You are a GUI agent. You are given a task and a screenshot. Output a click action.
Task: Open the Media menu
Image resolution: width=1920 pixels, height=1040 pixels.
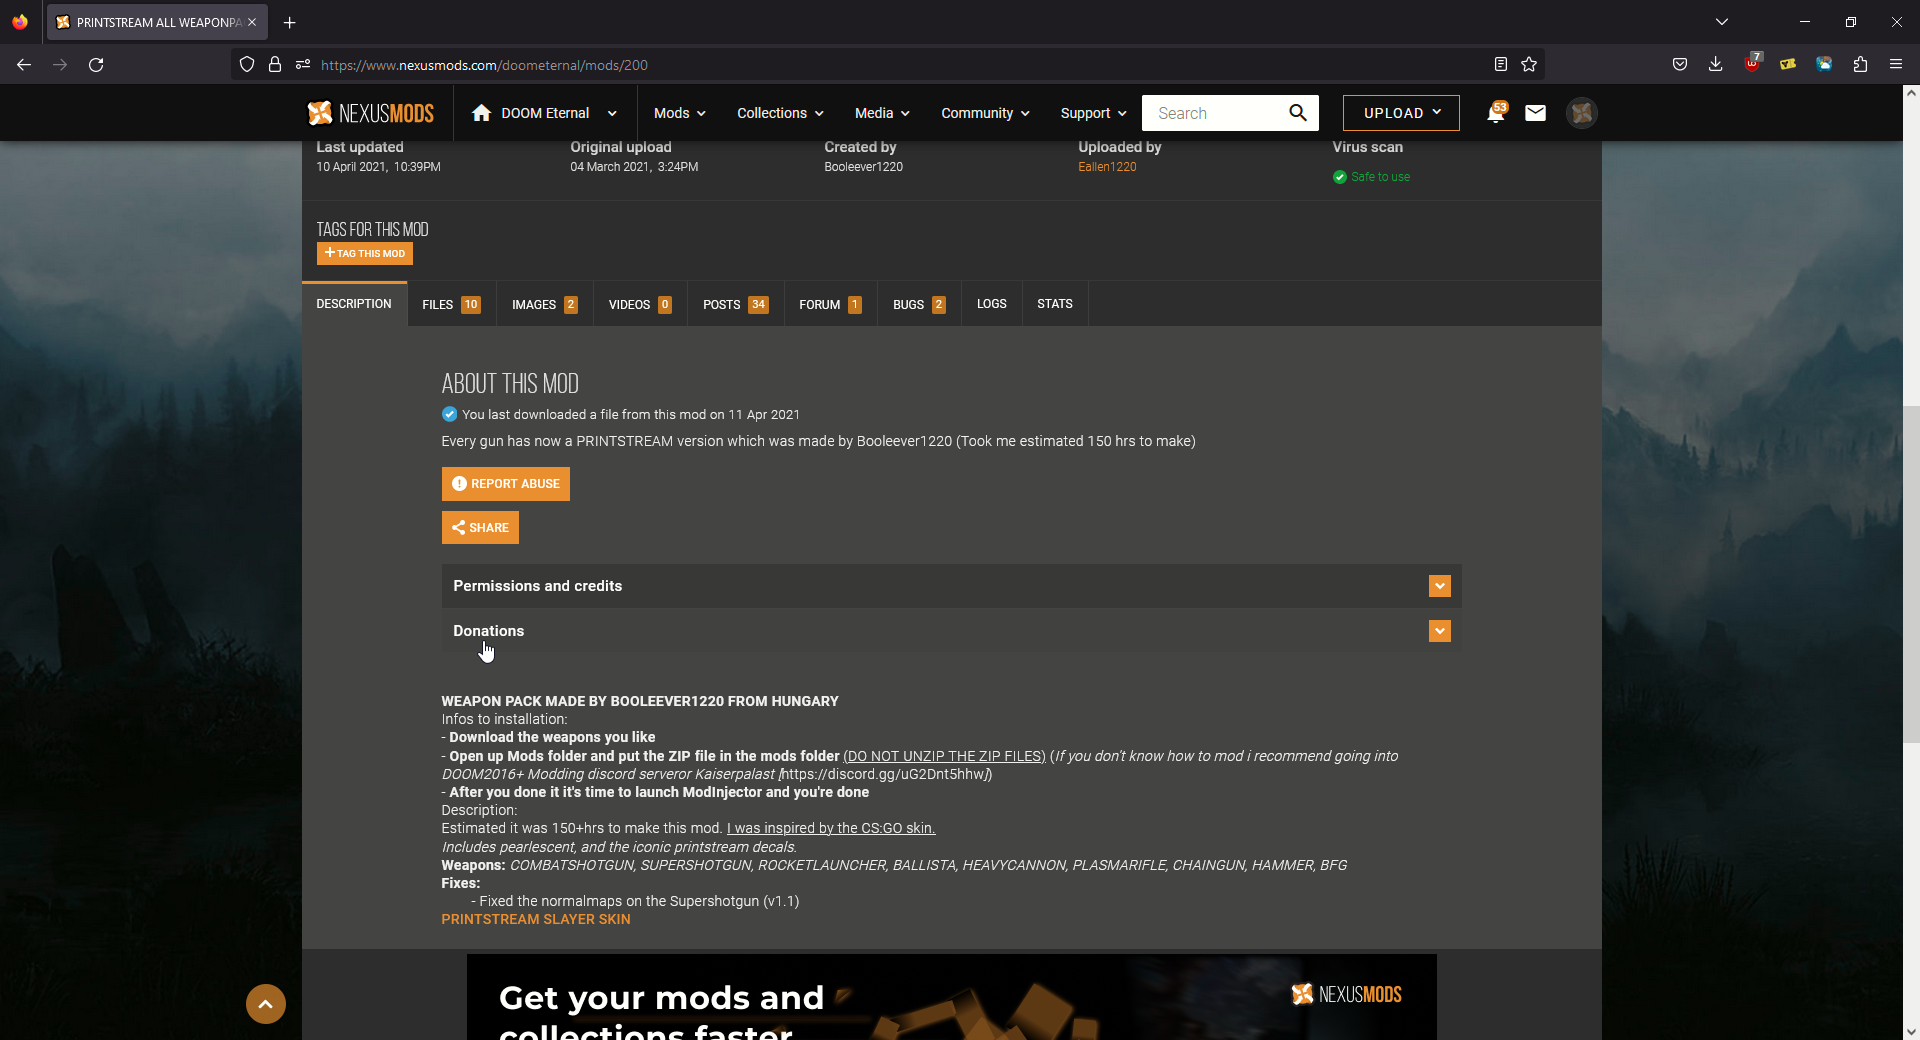pyautogui.click(x=882, y=113)
